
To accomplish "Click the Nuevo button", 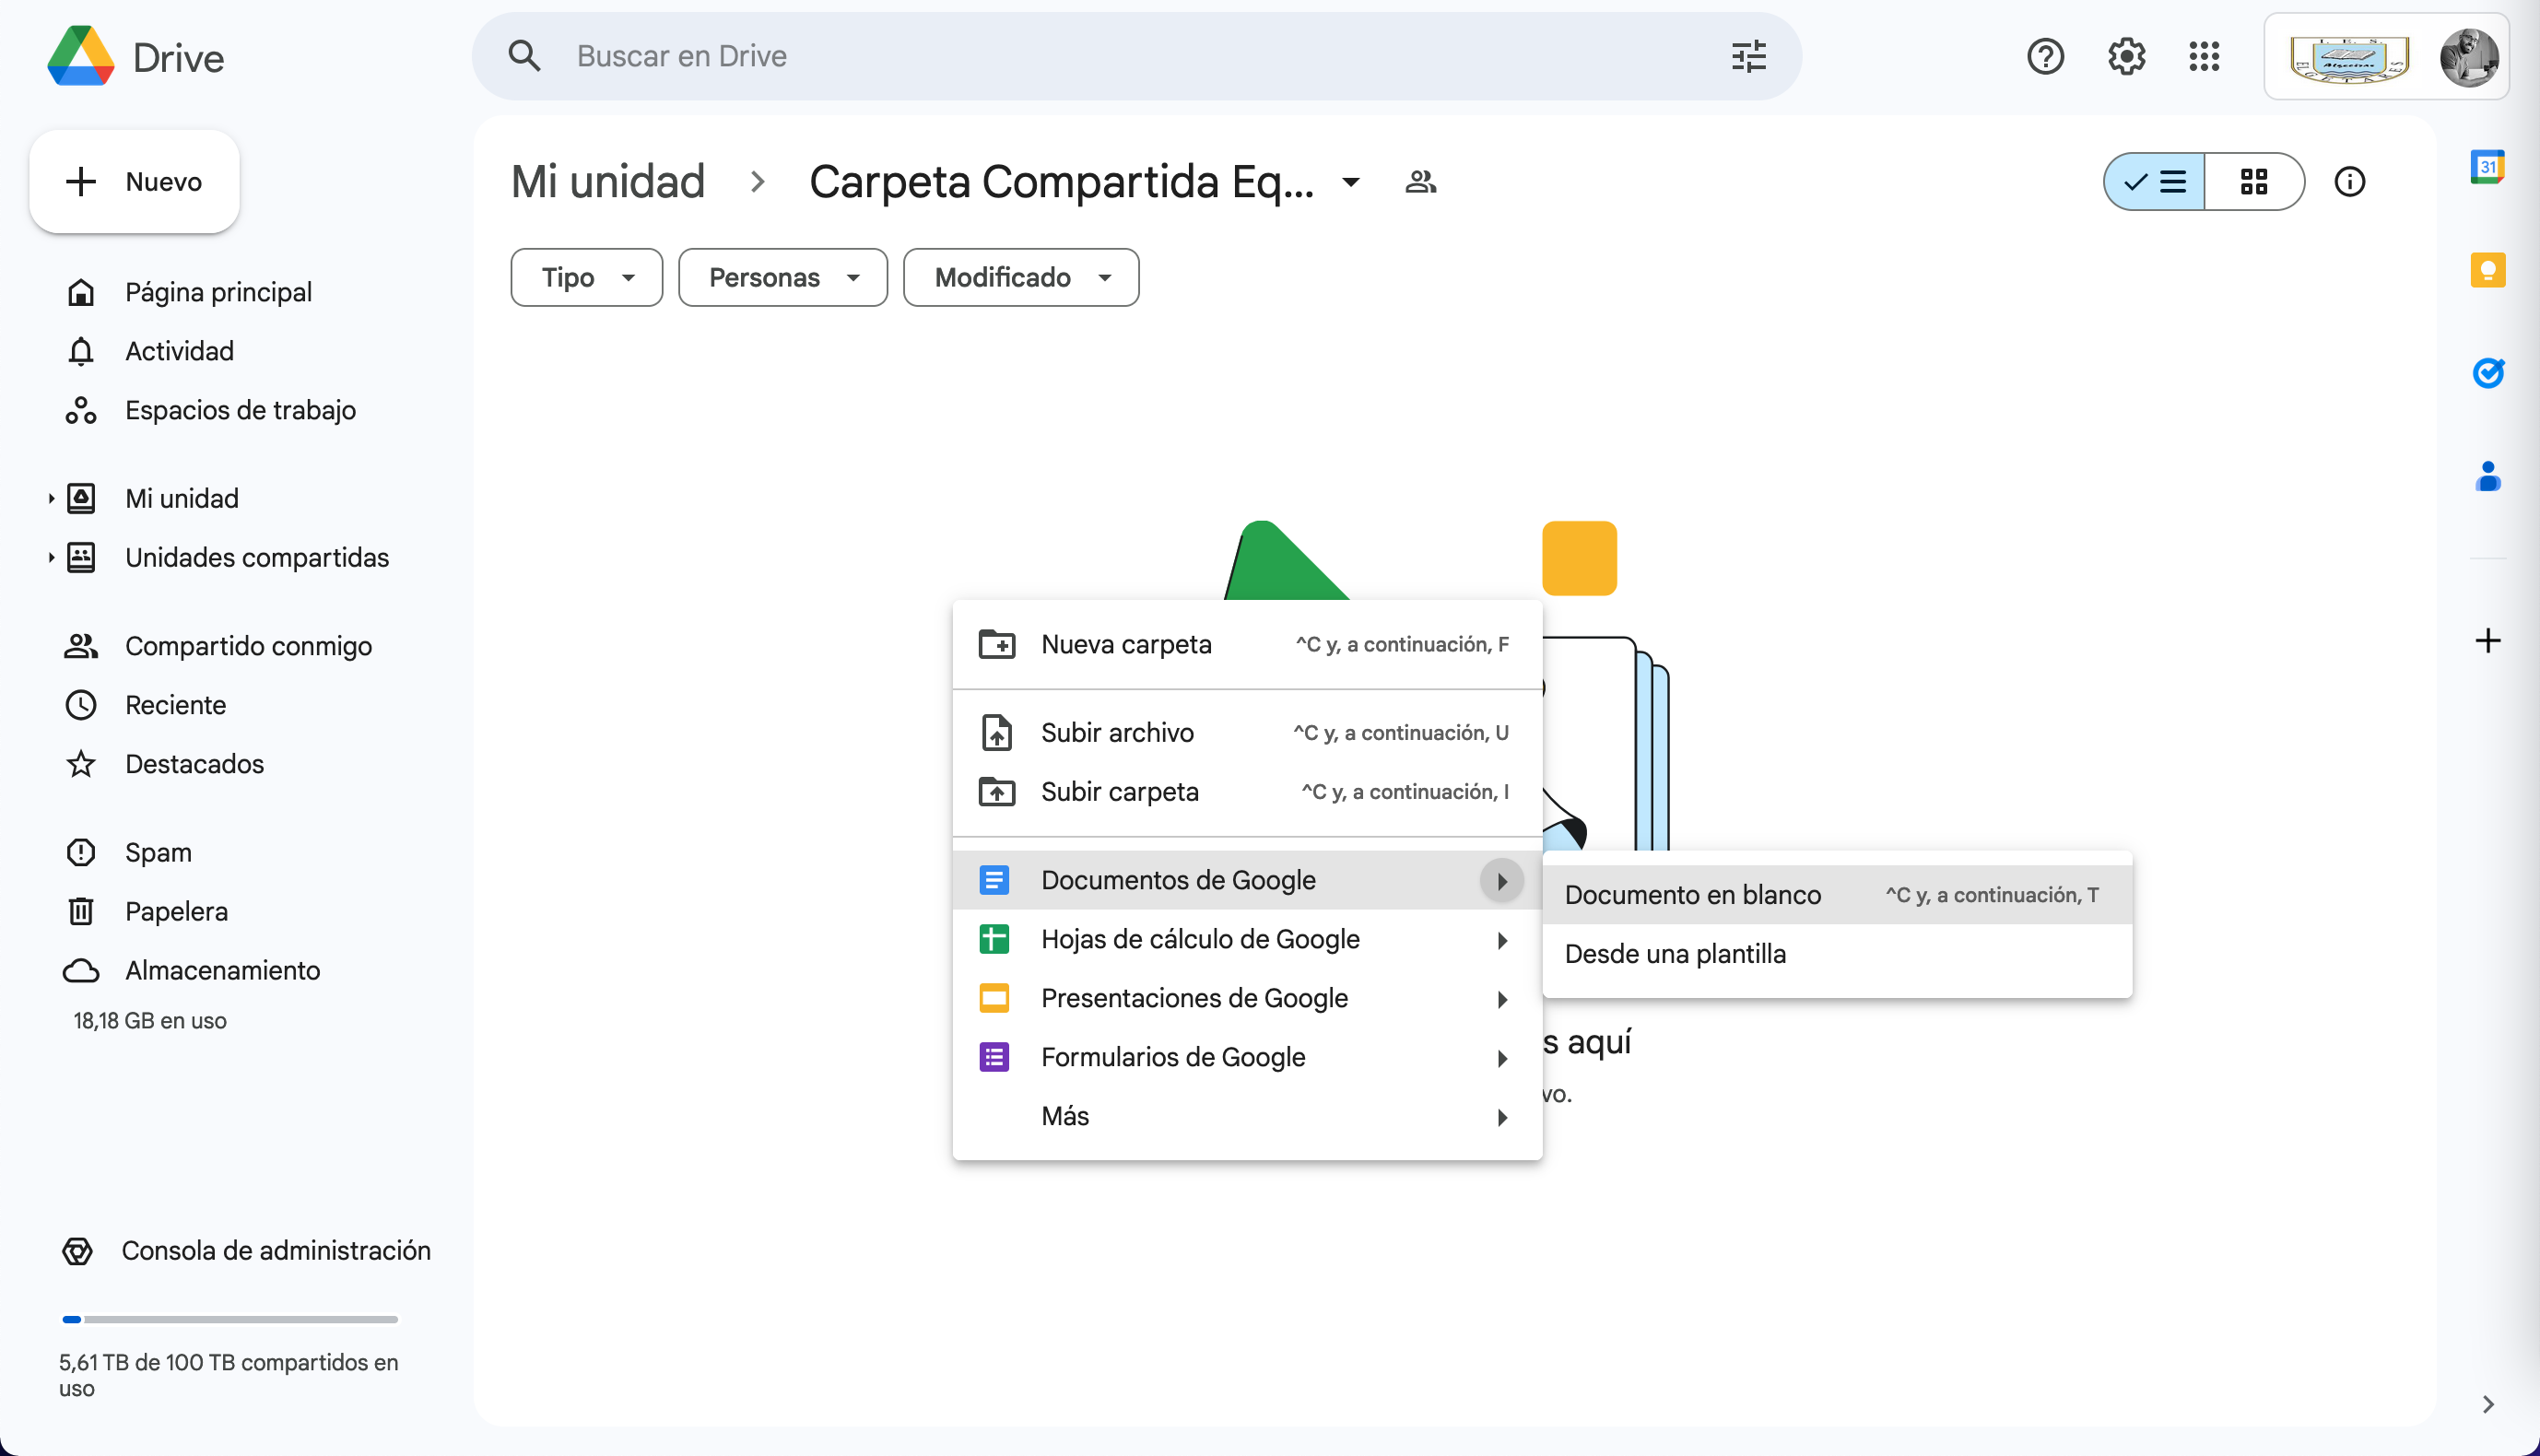I will (x=134, y=182).
